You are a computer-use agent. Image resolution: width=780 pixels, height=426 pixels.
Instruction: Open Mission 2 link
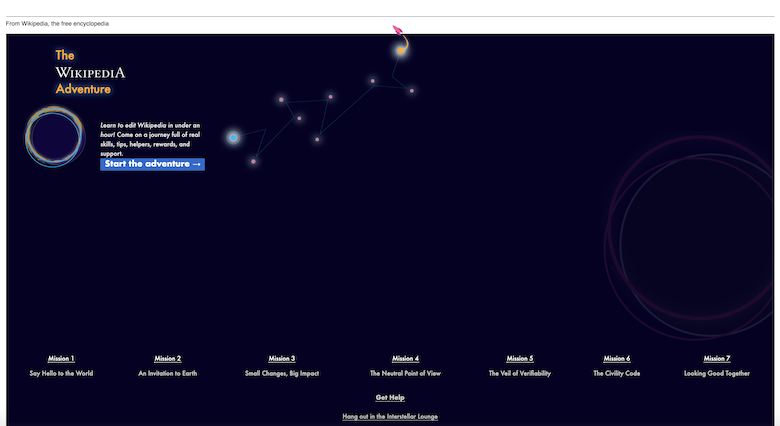point(168,358)
